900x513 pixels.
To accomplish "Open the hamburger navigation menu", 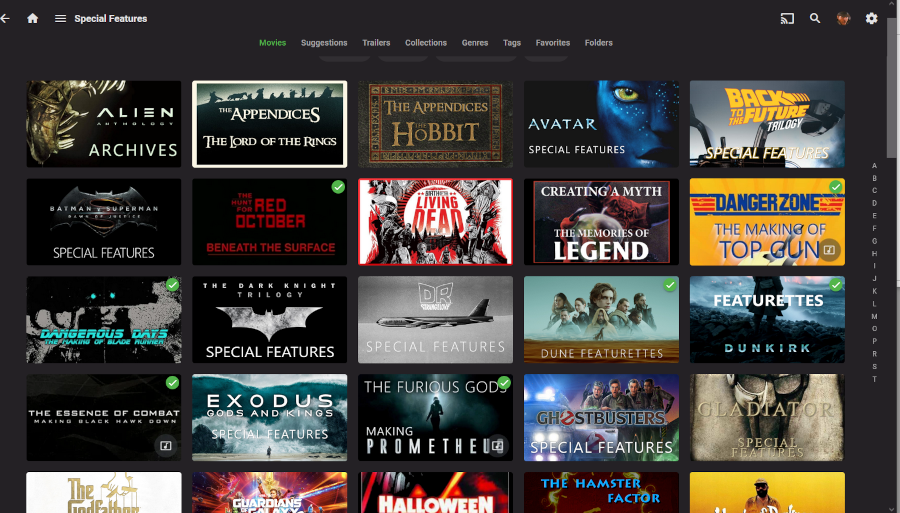I will coord(60,19).
